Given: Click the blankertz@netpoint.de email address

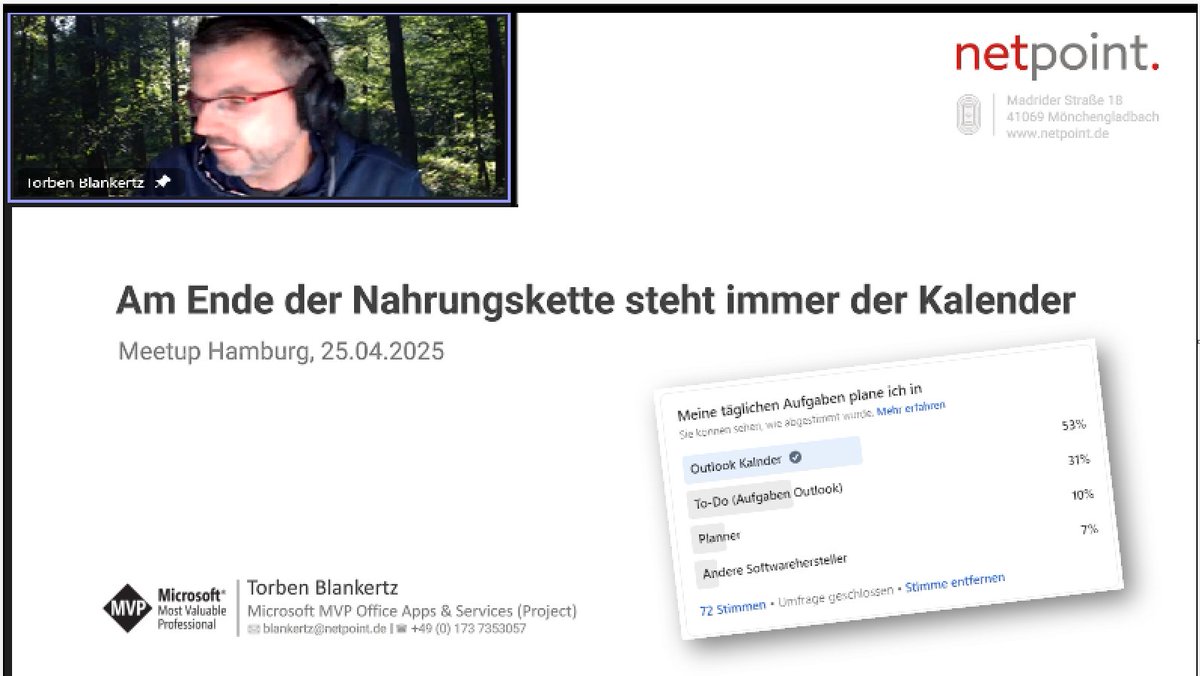Looking at the screenshot, I should 324,629.
